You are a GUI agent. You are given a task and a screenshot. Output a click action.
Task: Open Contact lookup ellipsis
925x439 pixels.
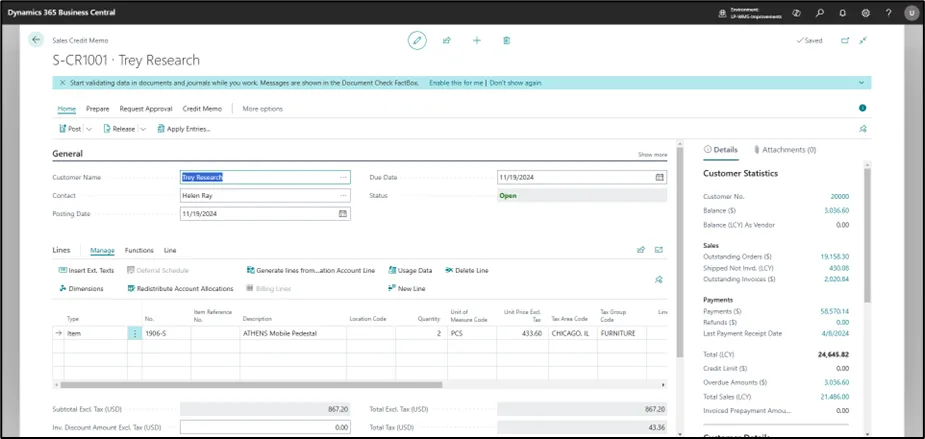click(343, 195)
